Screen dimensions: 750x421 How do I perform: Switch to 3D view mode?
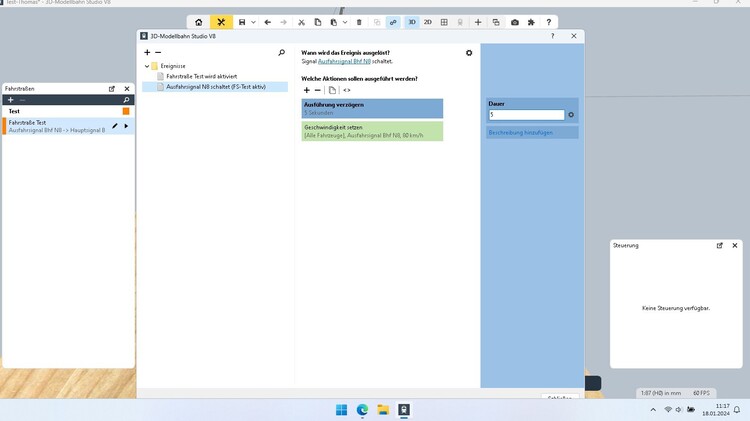[412, 22]
